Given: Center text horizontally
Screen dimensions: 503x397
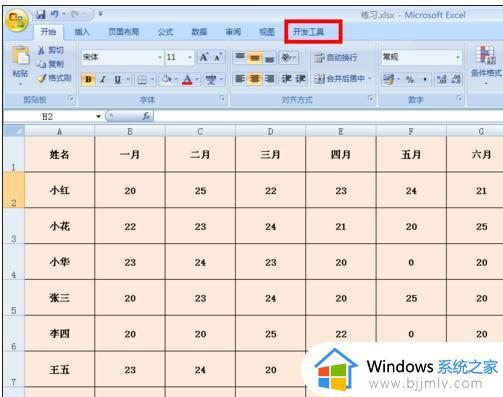Looking at the screenshot, I should click(255, 79).
